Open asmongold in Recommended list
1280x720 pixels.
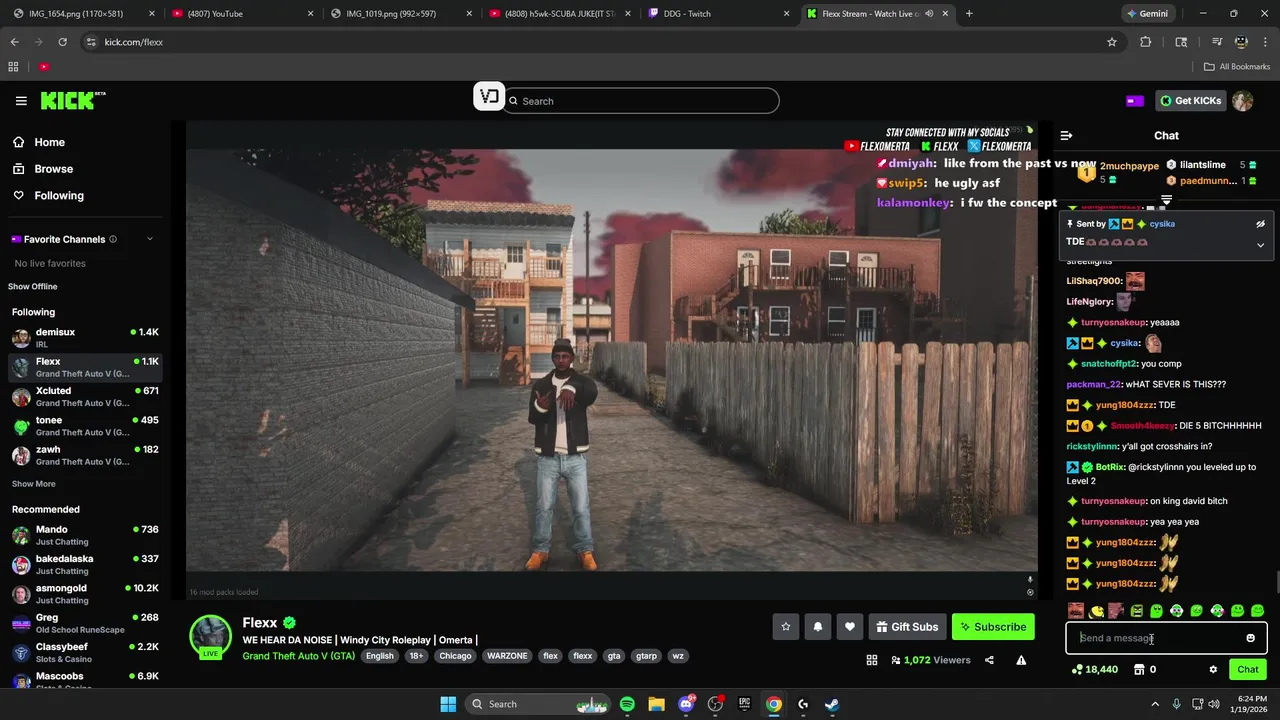(x=84, y=594)
